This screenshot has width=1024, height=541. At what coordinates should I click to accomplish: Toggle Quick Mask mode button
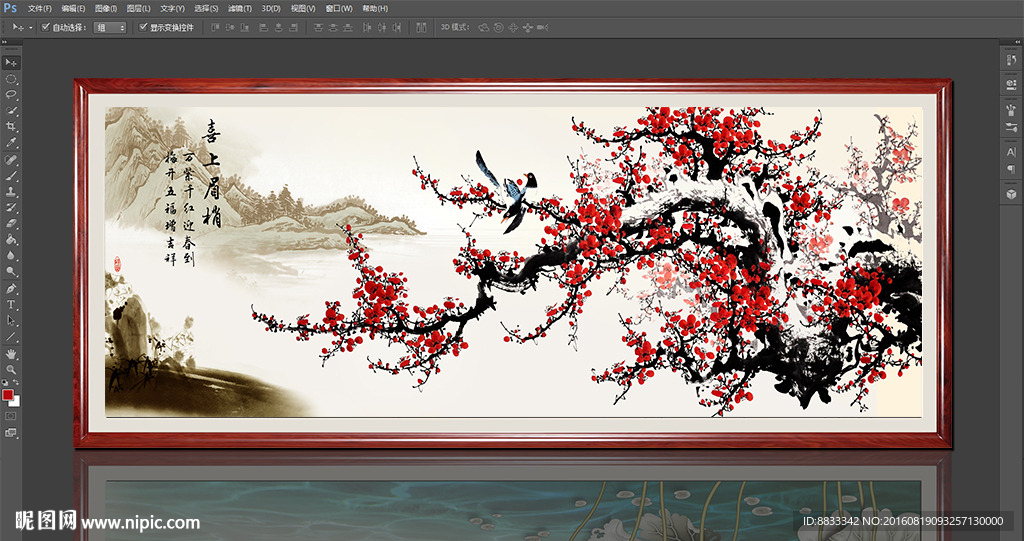pyautogui.click(x=11, y=415)
